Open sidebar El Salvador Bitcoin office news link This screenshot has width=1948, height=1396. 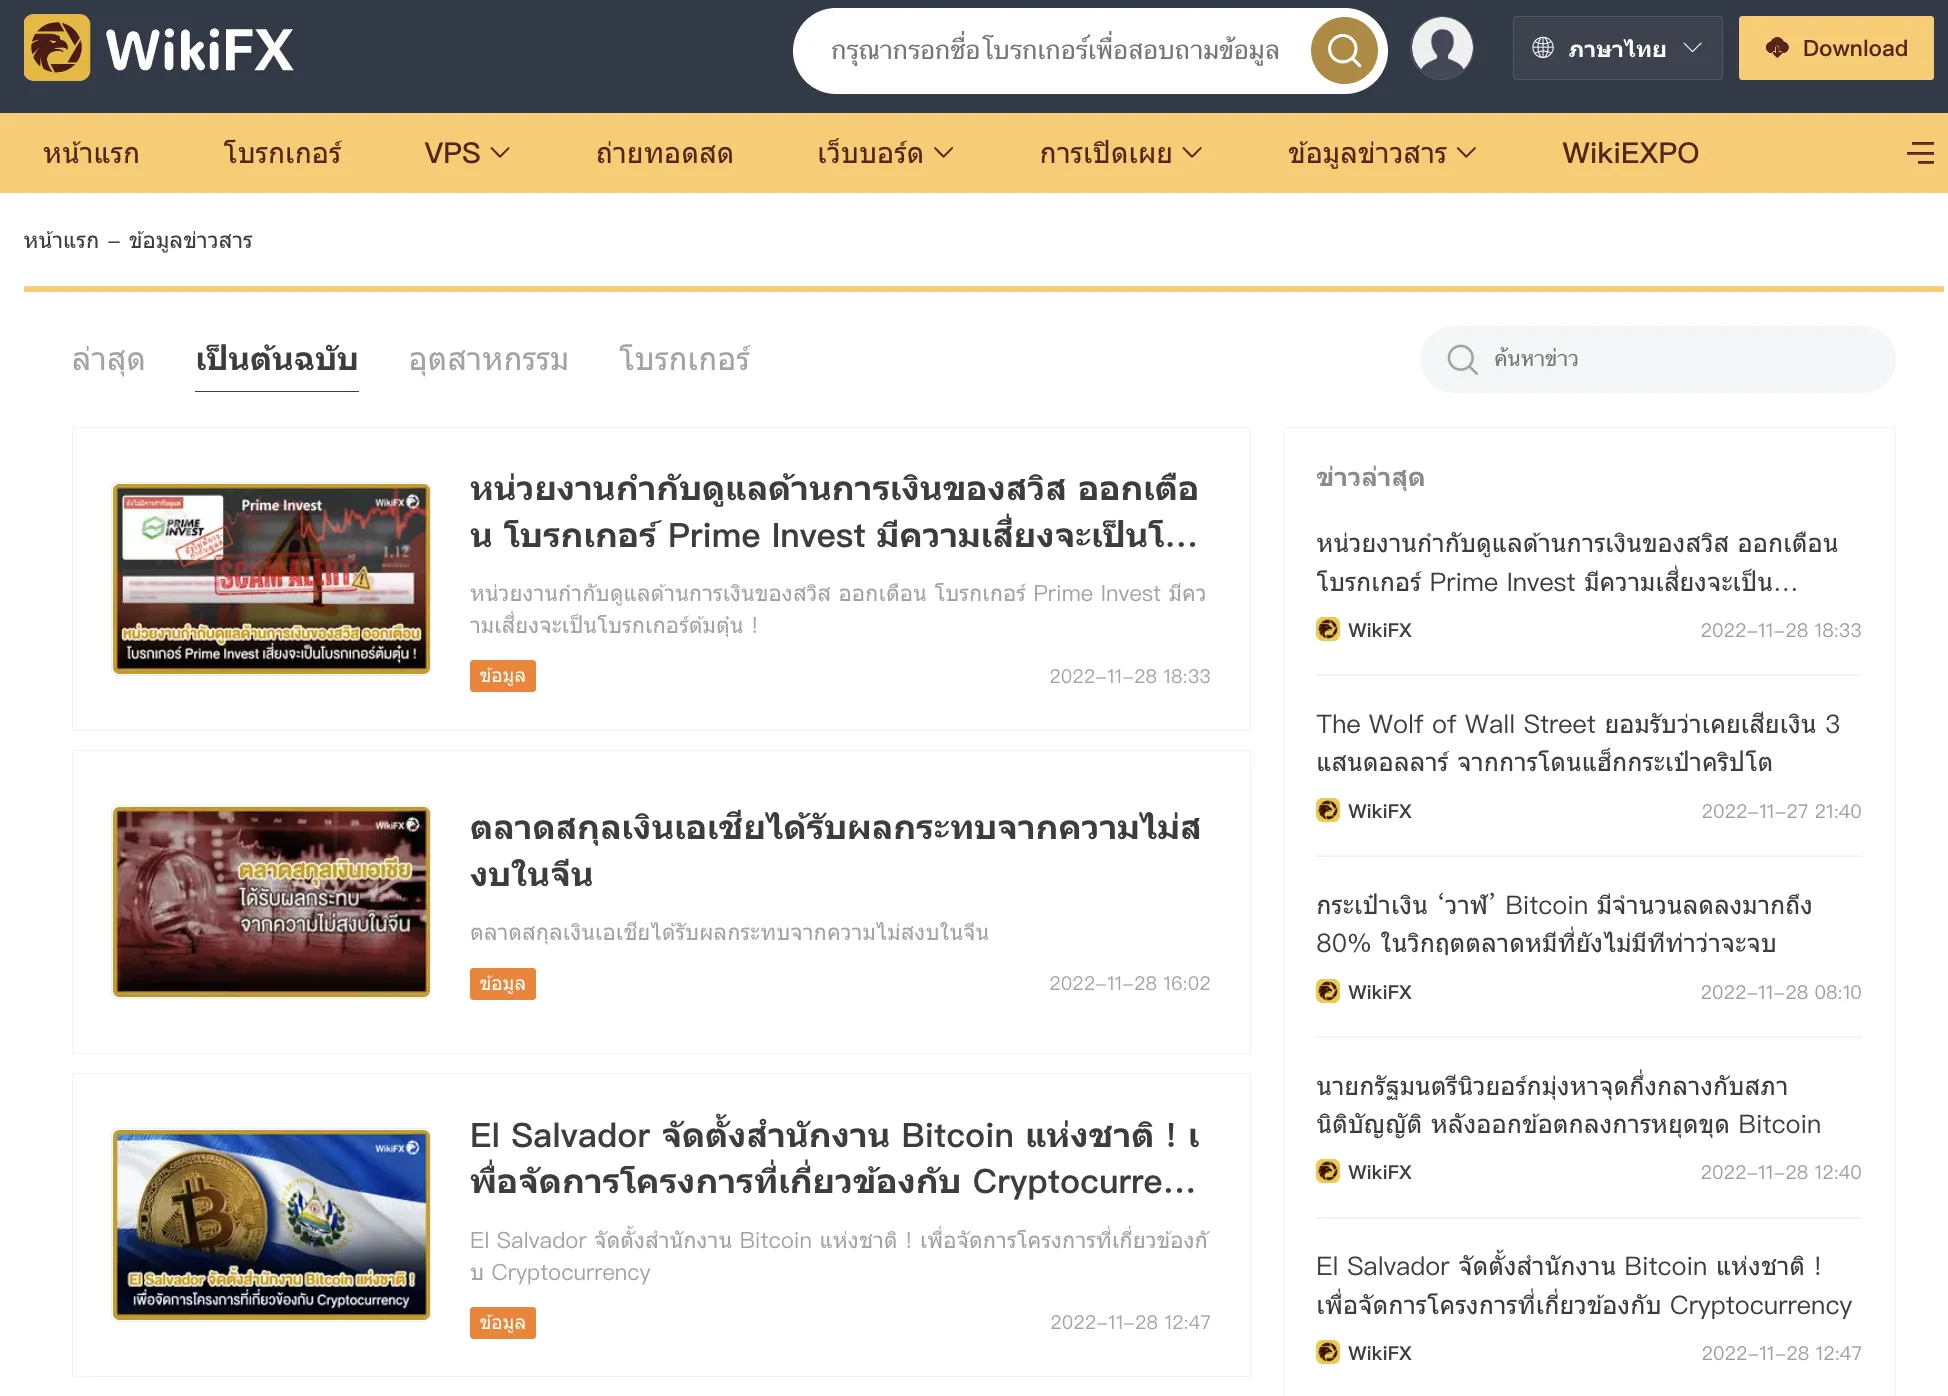coord(1584,1285)
